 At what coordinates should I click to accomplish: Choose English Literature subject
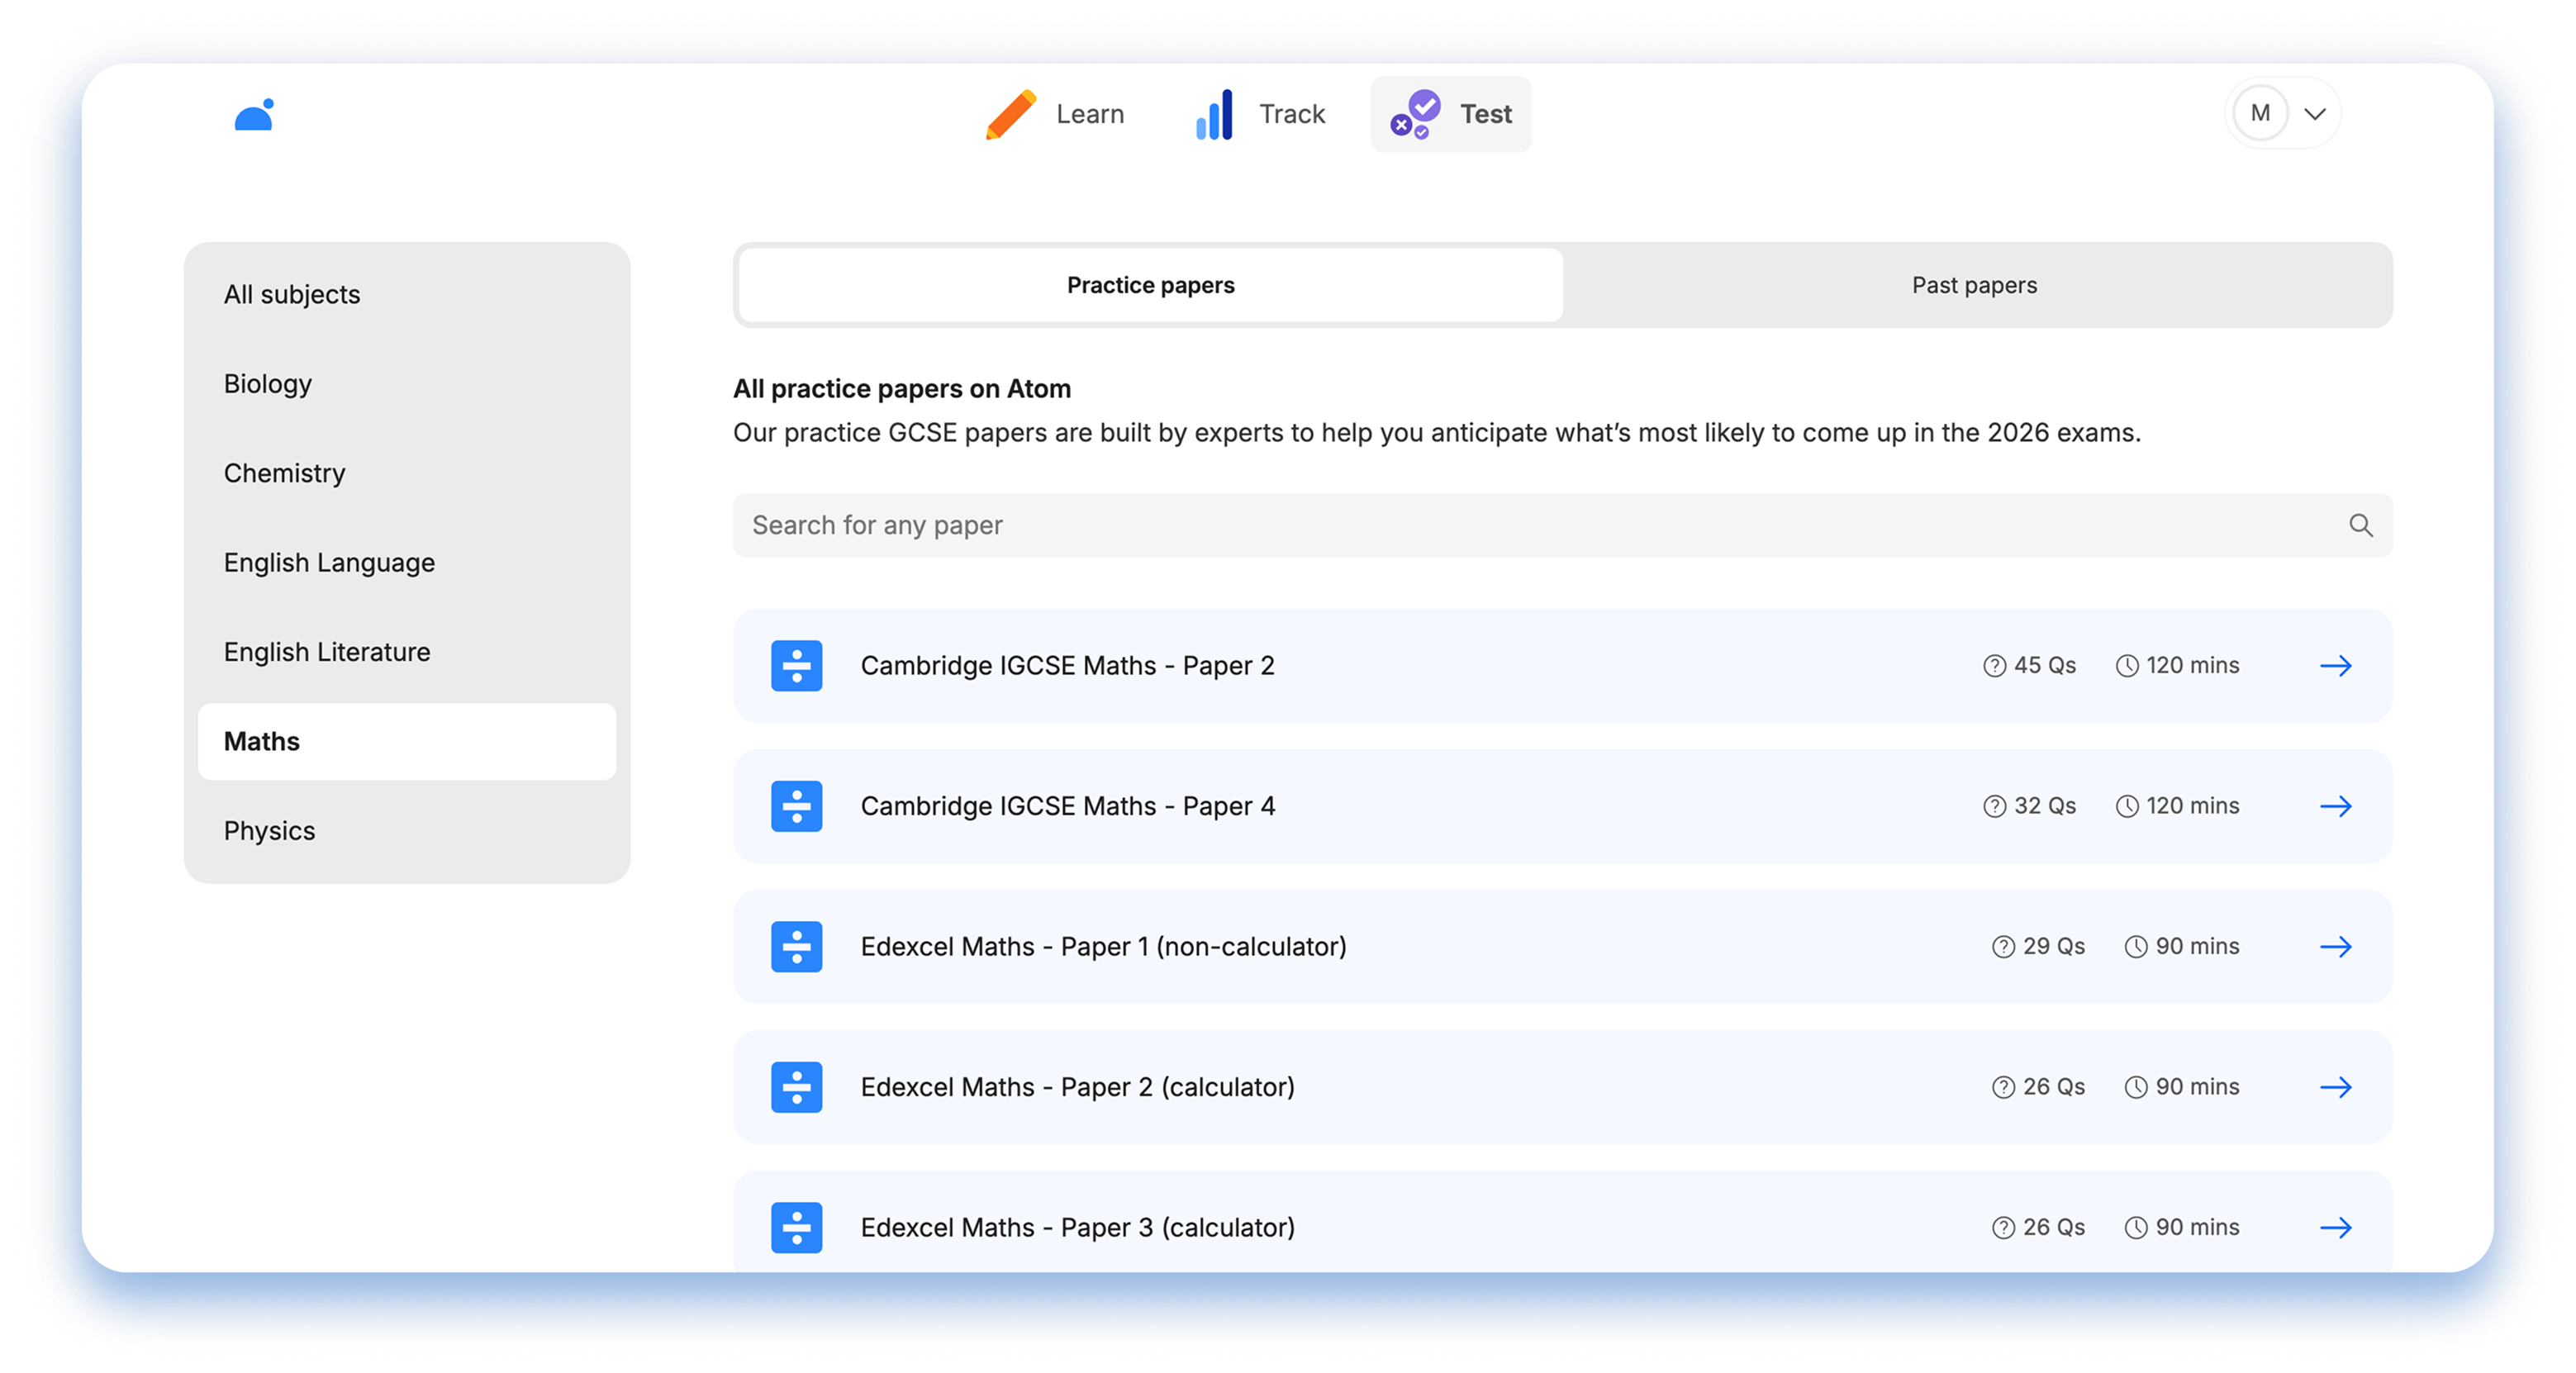[327, 652]
